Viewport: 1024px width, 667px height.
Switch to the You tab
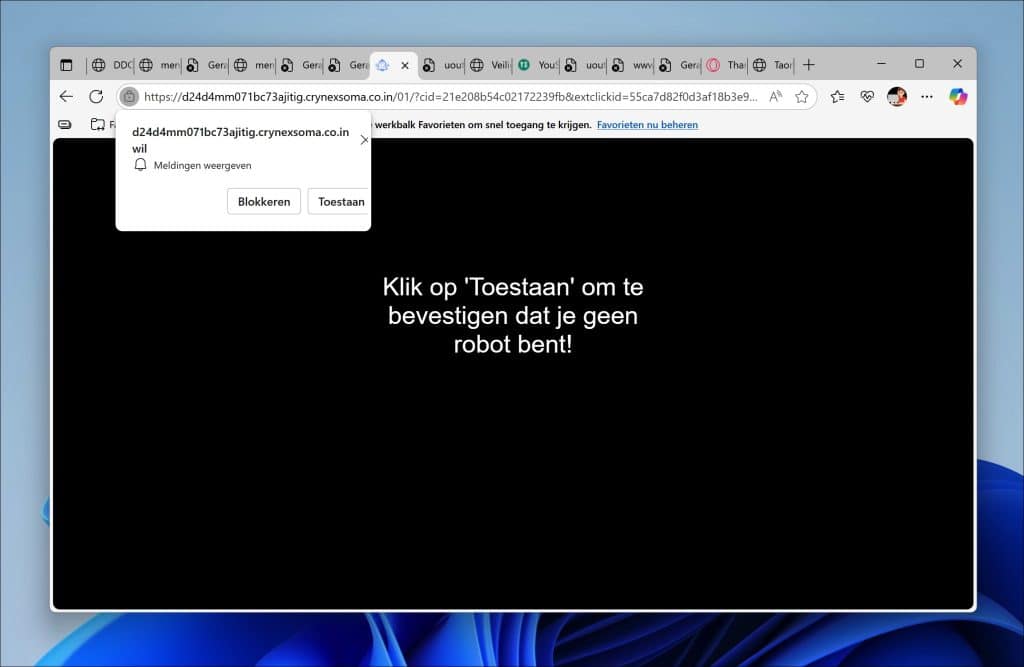[539, 65]
